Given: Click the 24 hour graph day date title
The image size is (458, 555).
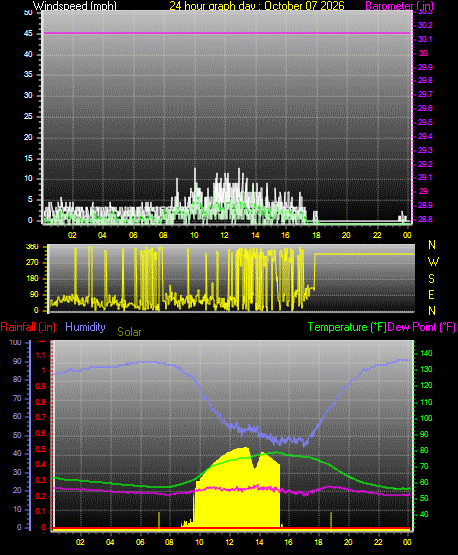Looking at the screenshot, I should coord(257,6).
